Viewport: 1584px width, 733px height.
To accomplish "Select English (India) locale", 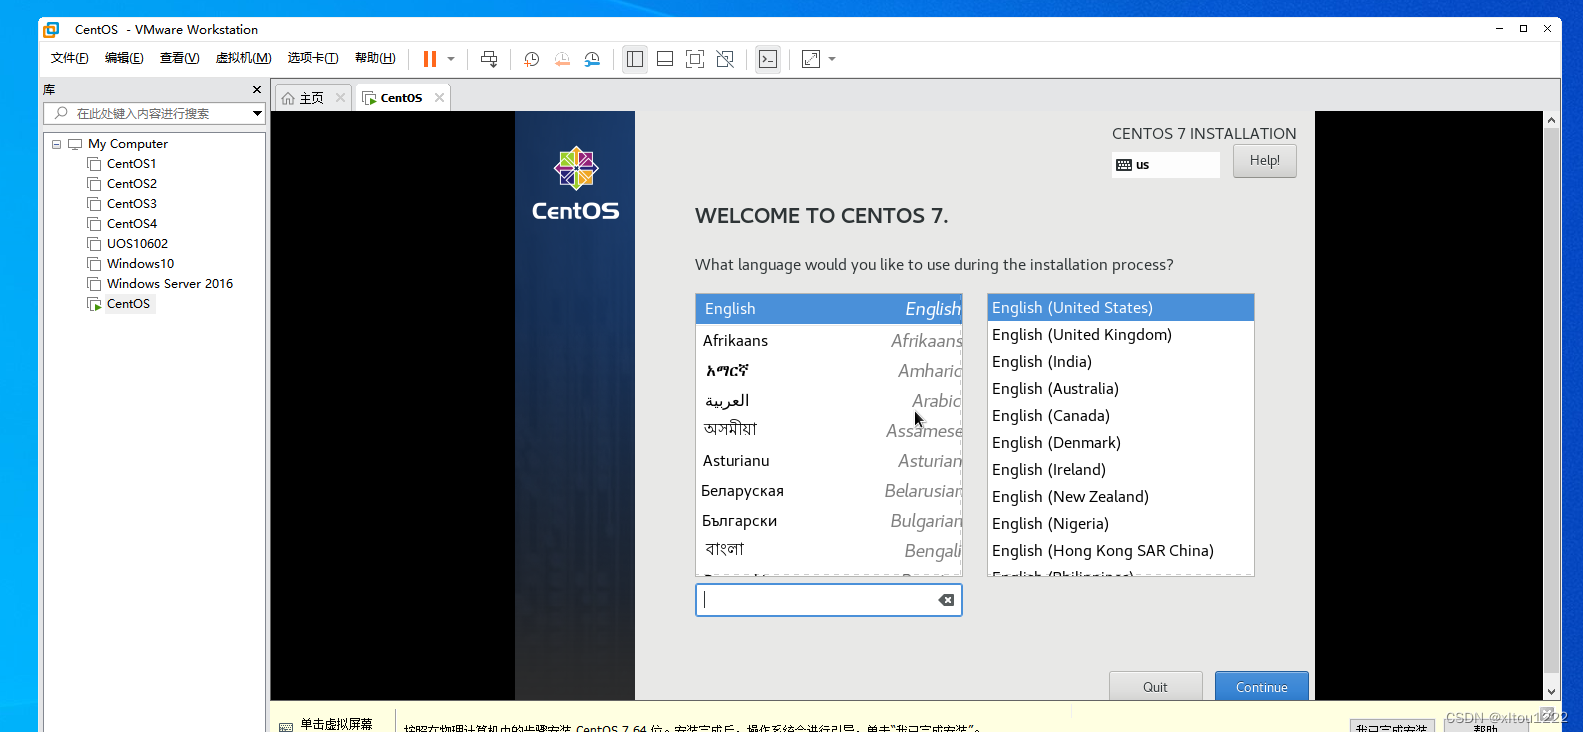I will coord(1120,362).
